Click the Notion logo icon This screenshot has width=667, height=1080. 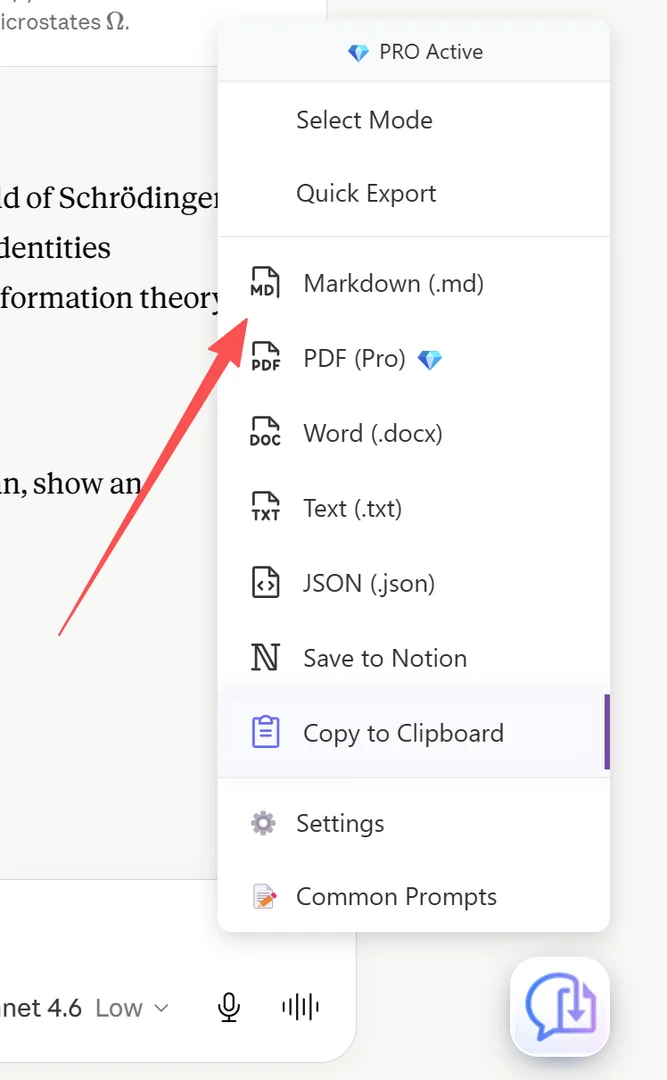pyautogui.click(x=265, y=658)
